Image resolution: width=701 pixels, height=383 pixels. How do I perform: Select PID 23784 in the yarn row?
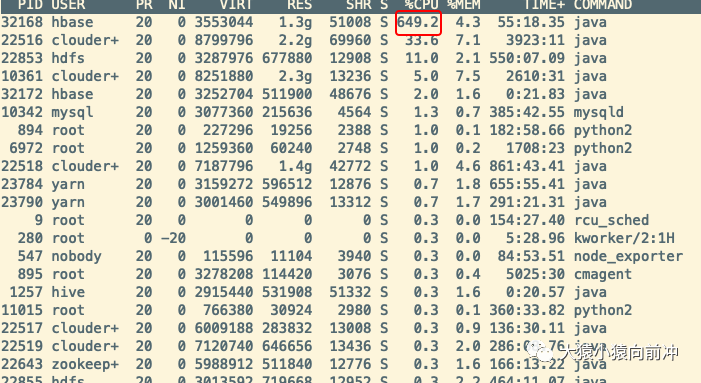click(x=22, y=184)
